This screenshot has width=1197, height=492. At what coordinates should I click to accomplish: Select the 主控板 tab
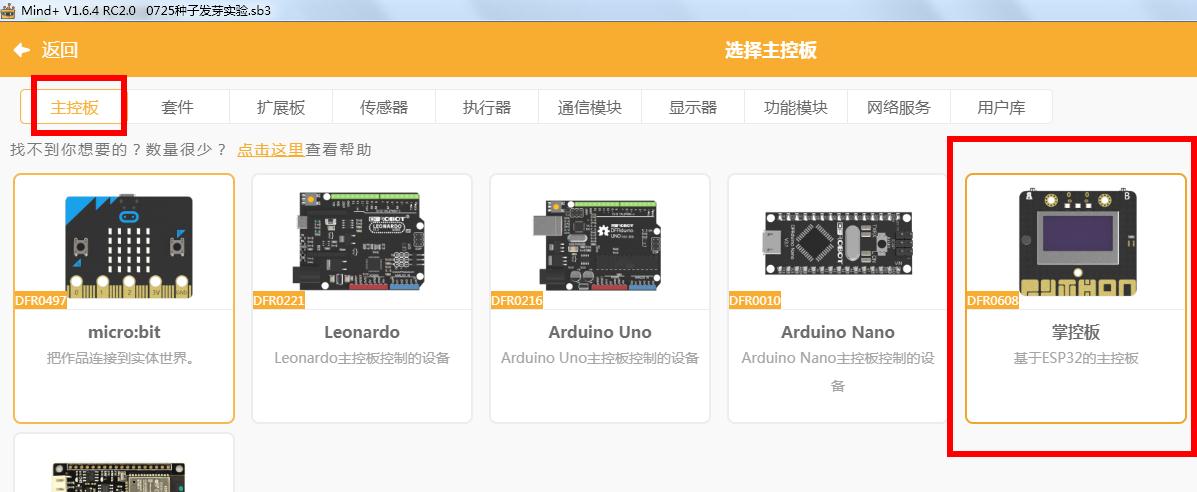click(75, 107)
